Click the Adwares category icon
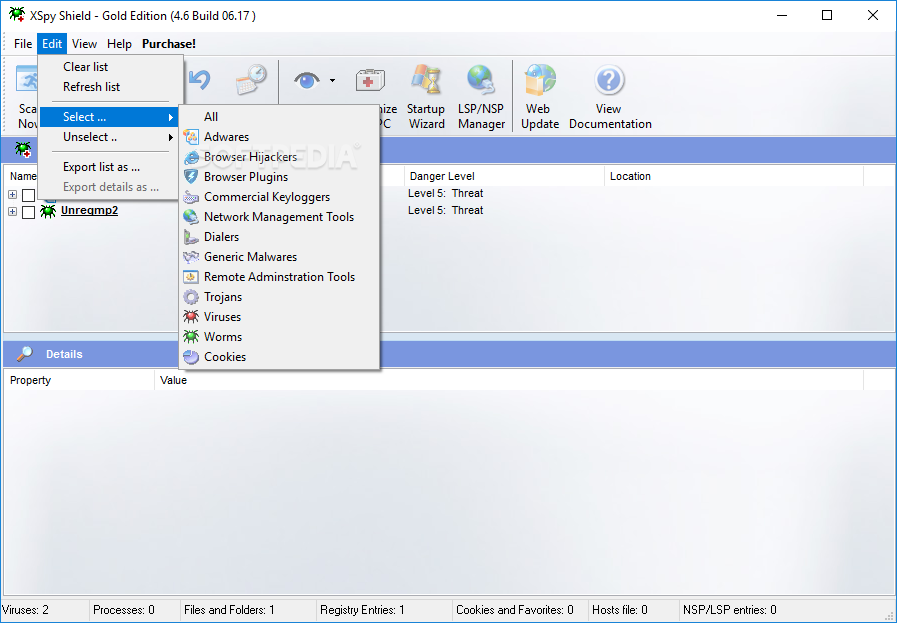 pyautogui.click(x=190, y=137)
